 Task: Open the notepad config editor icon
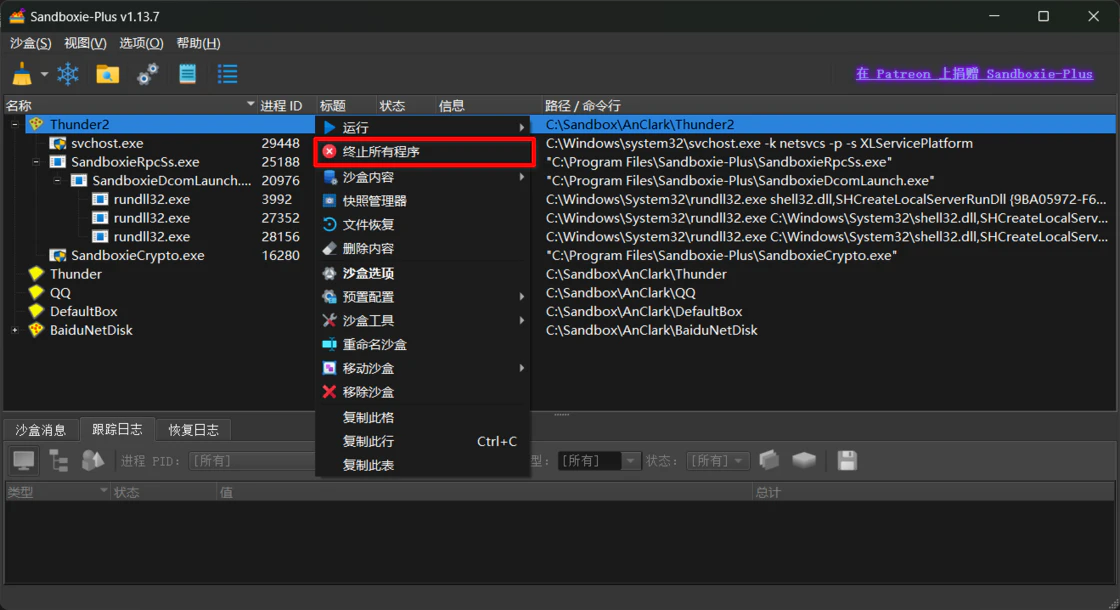(187, 74)
